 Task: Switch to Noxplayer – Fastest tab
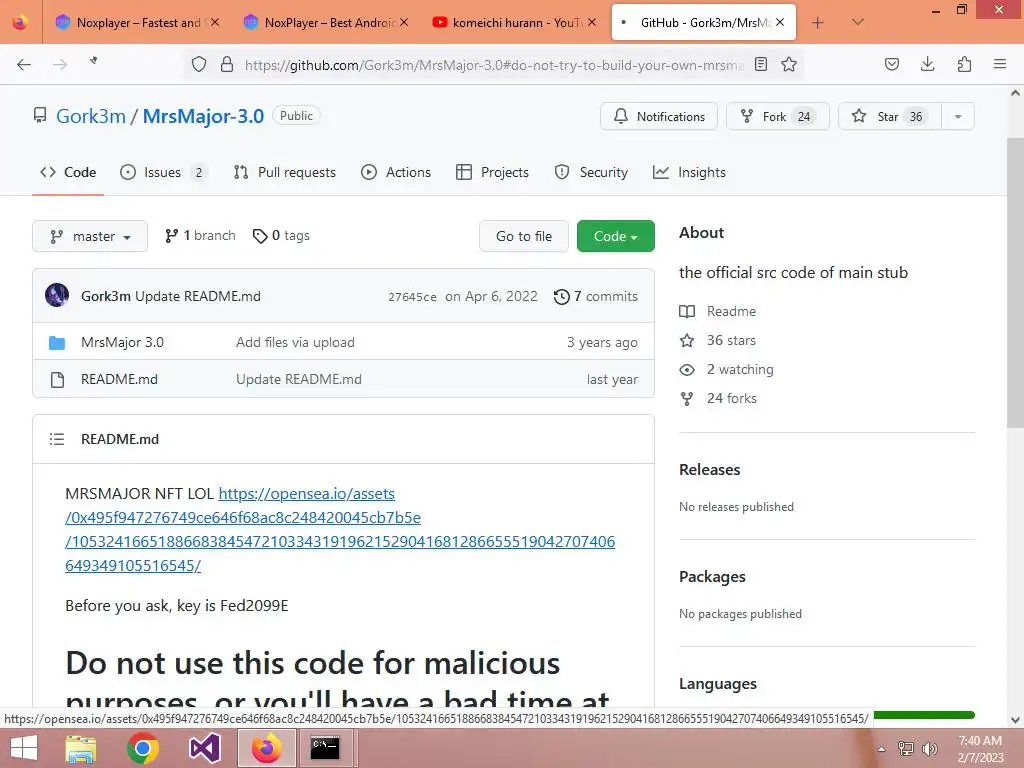pyautogui.click(x=138, y=23)
